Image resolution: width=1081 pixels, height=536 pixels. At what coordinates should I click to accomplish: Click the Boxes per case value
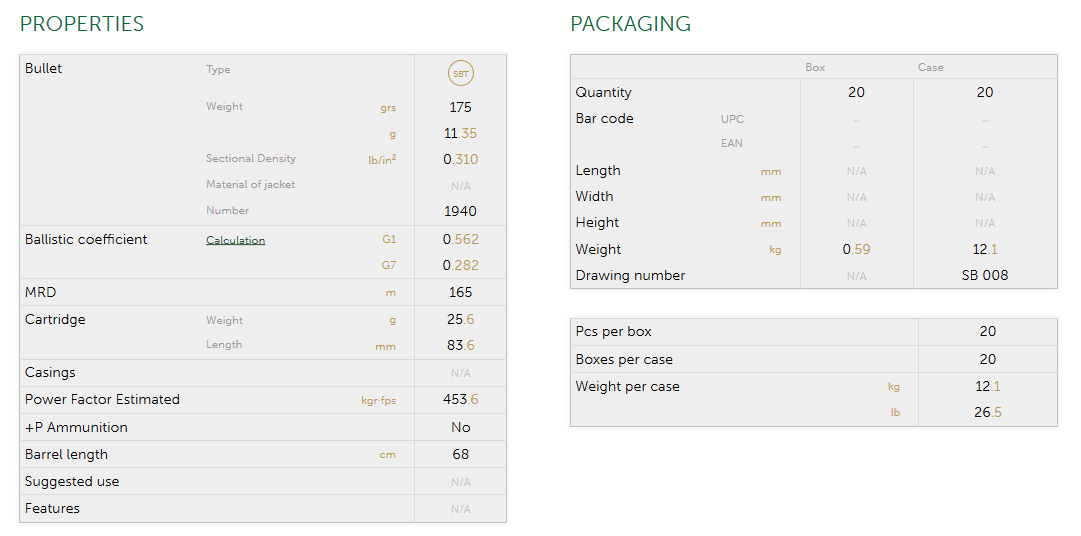point(987,359)
